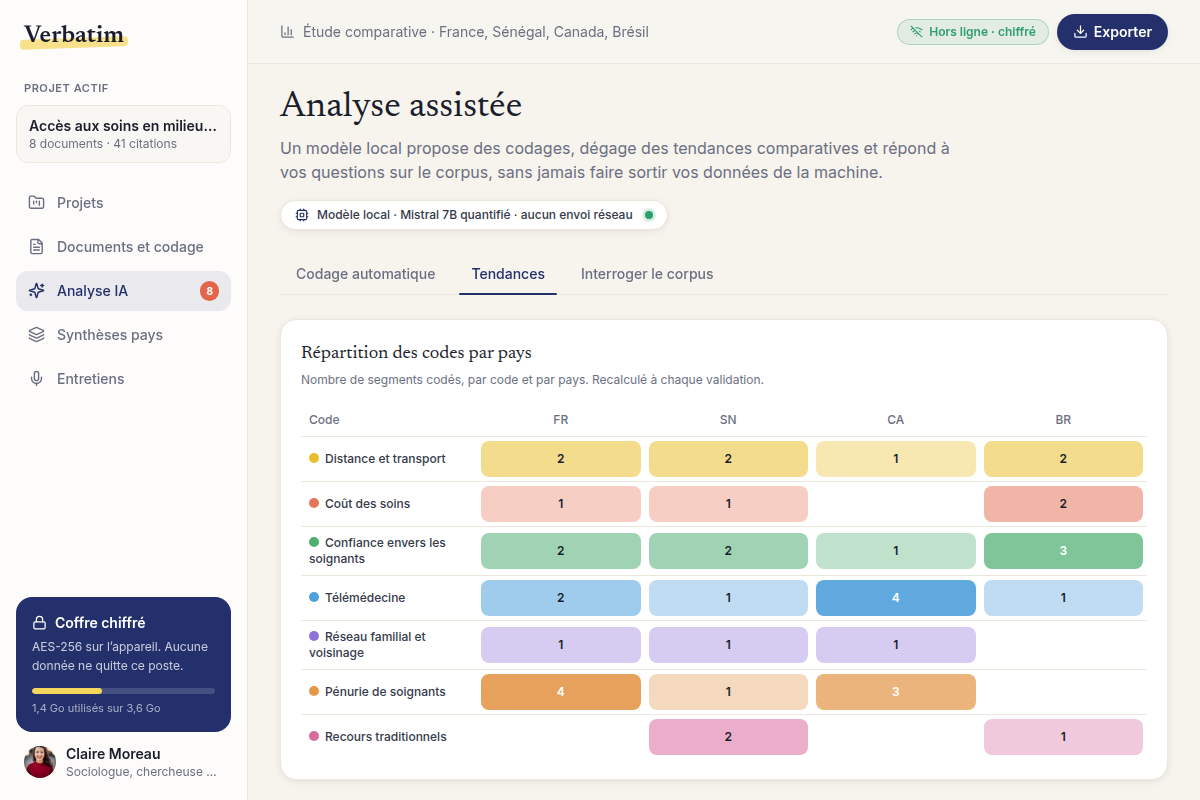1200x800 pixels.
Task: Click the chart icon beside Étude comparative
Action: coord(288,32)
